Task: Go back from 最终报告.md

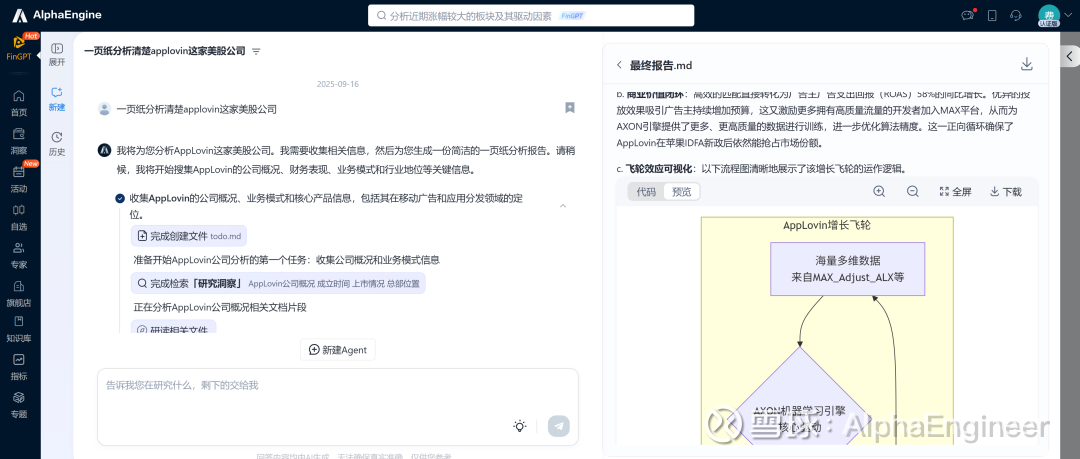Action: point(619,65)
